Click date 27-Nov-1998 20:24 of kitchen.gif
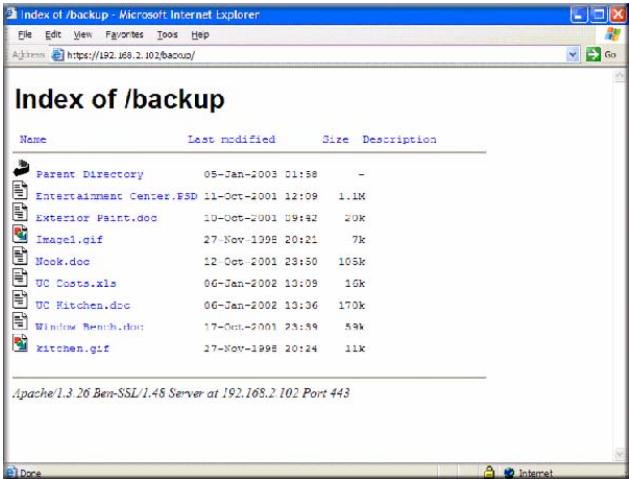 click(x=260, y=349)
